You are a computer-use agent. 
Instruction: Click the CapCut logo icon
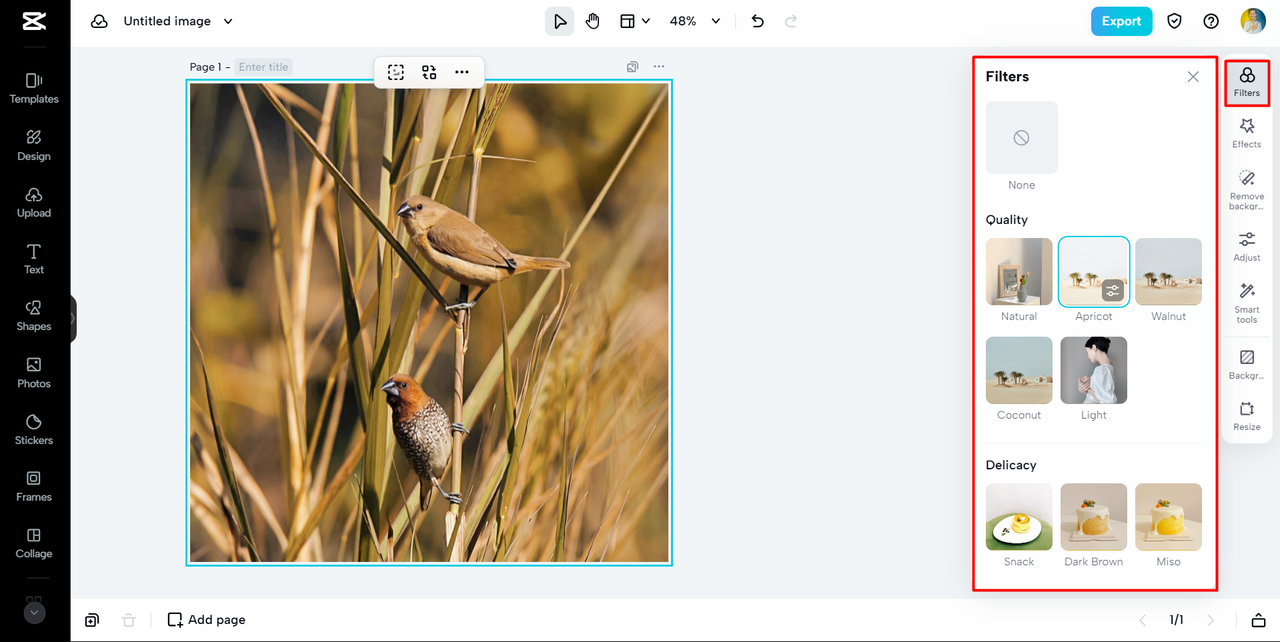point(34,21)
